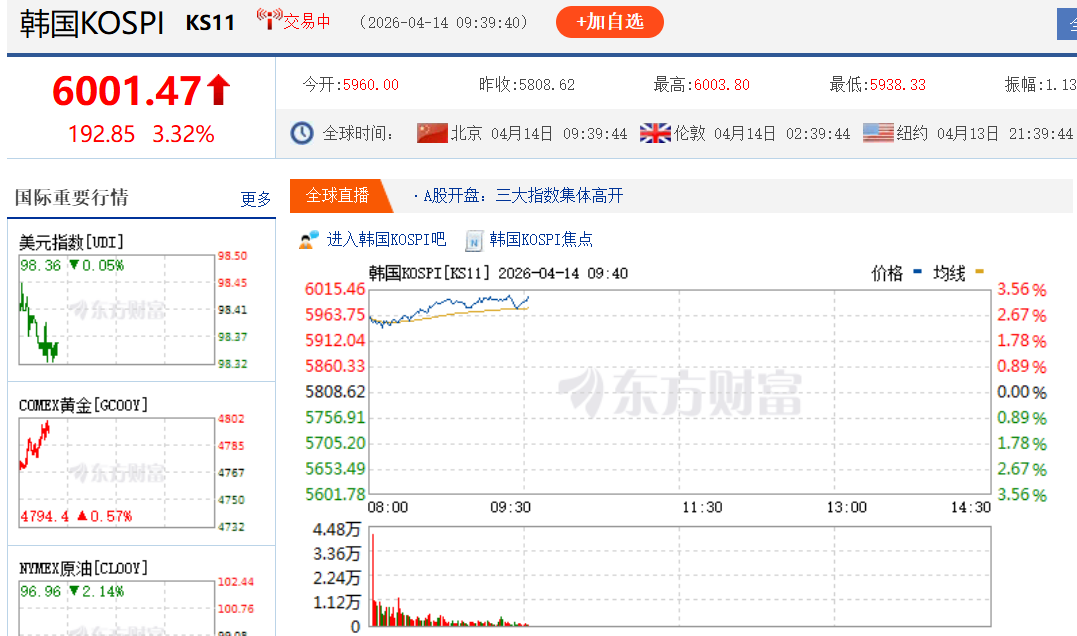Click the 11:30 time axis label
This screenshot has height=636, width=1077.
702,508
